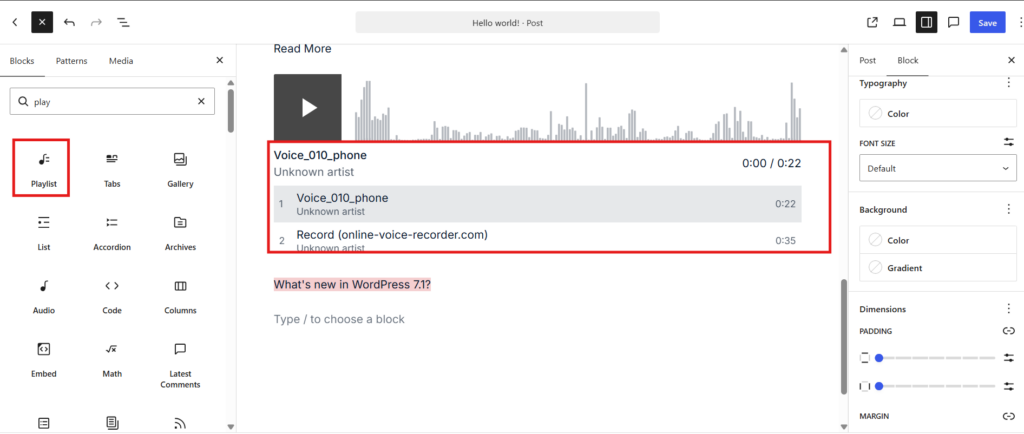Toggle custom font size control
Image resolution: width=1024 pixels, height=434 pixels.
[x=1009, y=142]
